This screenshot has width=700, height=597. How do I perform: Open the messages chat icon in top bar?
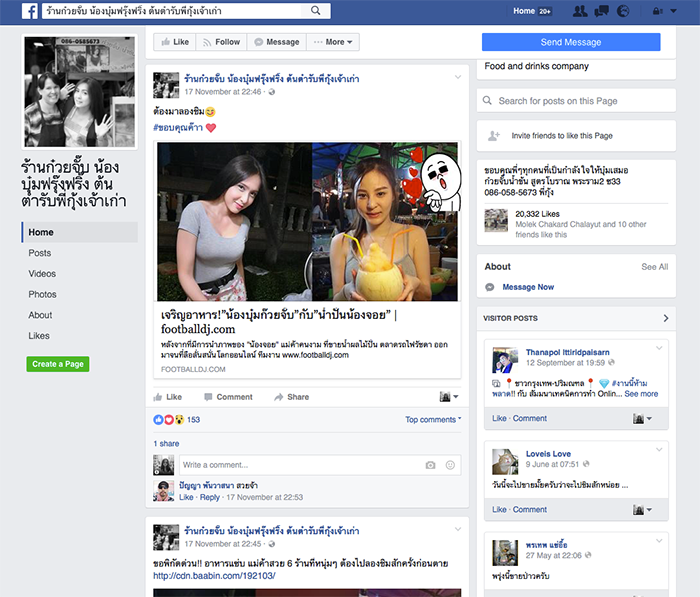(x=602, y=11)
